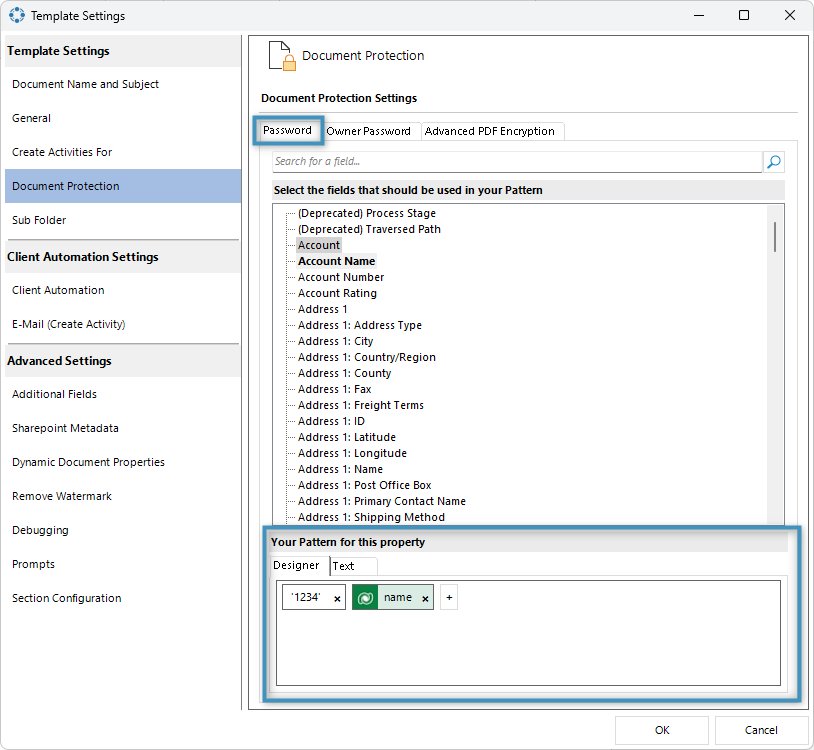Click the field list scrollbar thumb

(x=775, y=237)
